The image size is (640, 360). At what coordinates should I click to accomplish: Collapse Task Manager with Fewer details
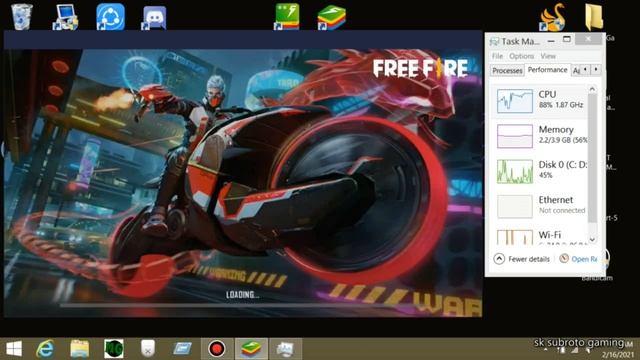click(522, 259)
